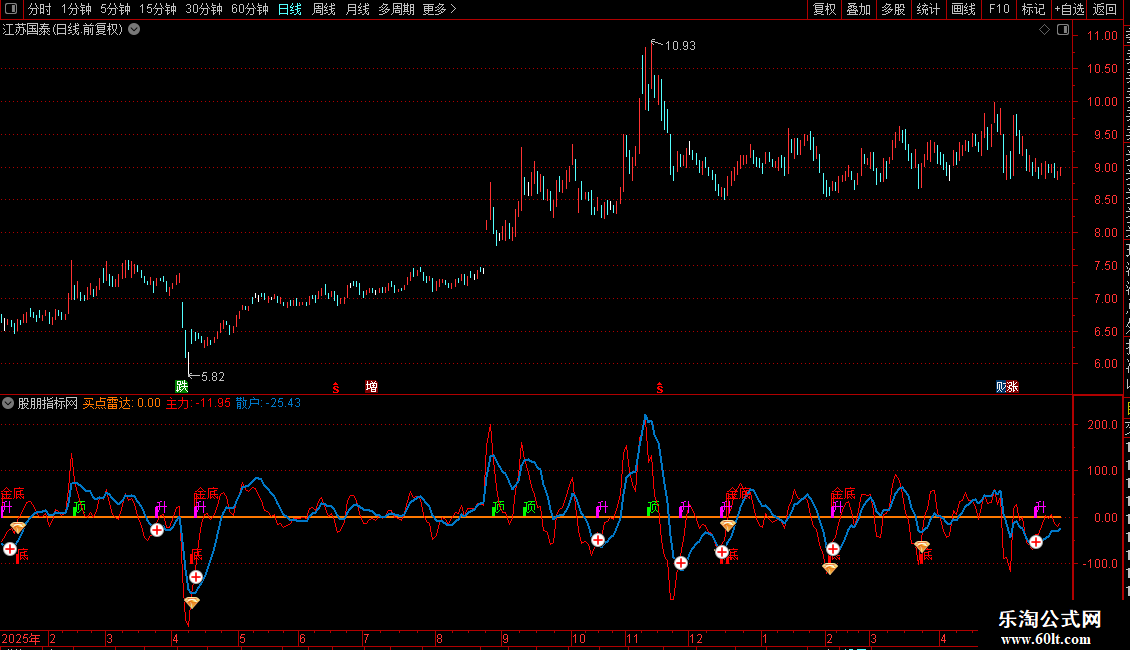This screenshot has height=650, width=1130.
Task: Switch to the 日线 daily chart tab
Action: click(290, 9)
